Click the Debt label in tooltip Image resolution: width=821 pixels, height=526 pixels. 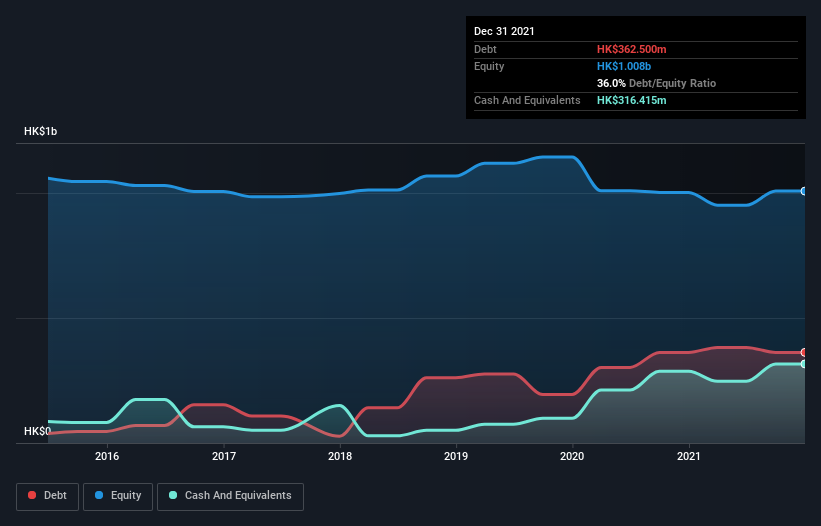[x=485, y=49]
